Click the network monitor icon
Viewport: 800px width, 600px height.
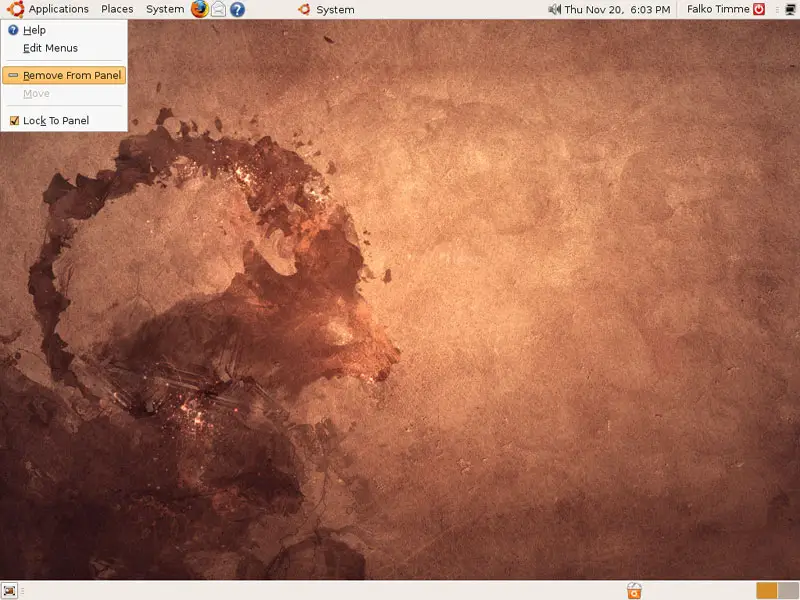[x=790, y=9]
